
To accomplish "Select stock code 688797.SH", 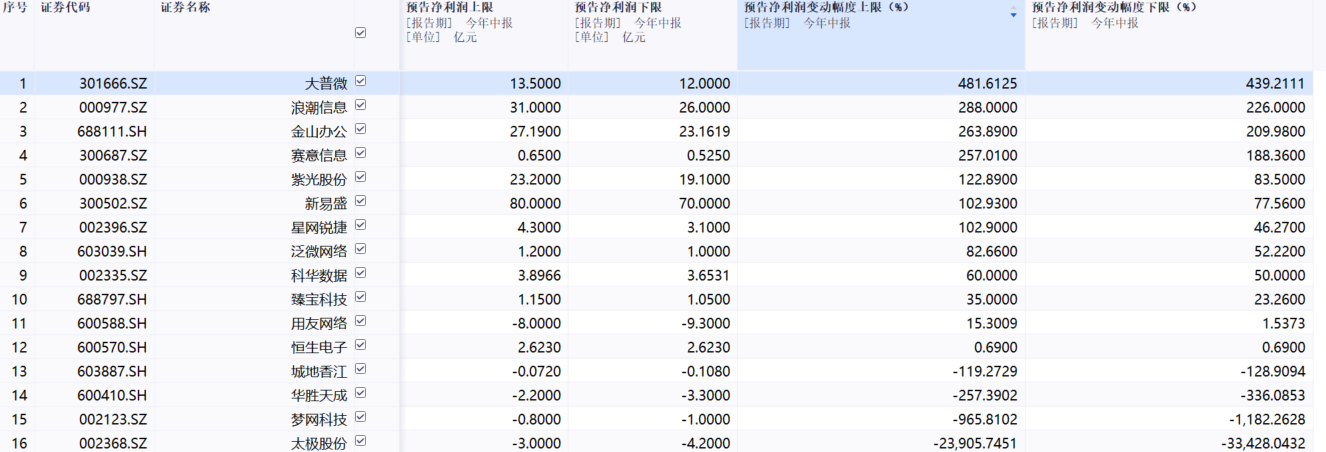I will point(112,299).
